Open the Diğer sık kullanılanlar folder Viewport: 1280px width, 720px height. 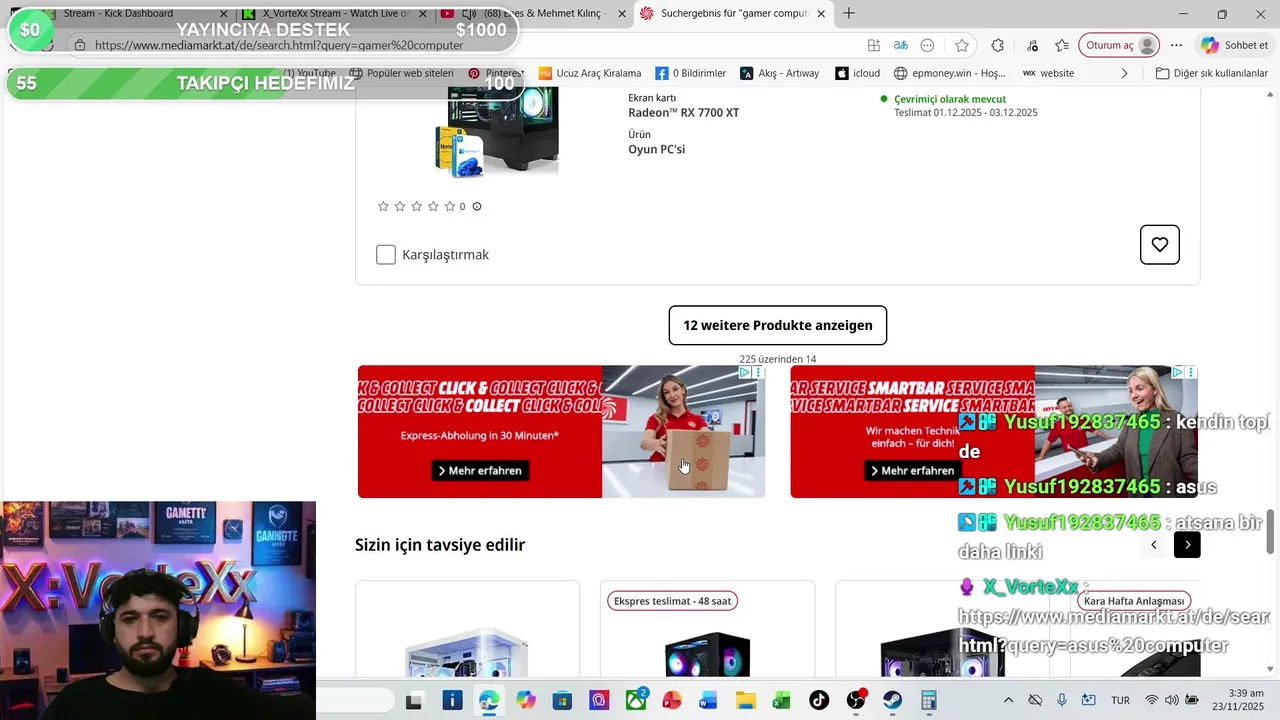click(1212, 73)
